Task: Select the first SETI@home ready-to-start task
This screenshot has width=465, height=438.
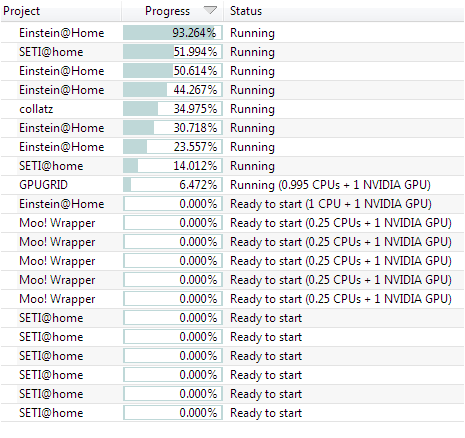Action: [x=232, y=318]
